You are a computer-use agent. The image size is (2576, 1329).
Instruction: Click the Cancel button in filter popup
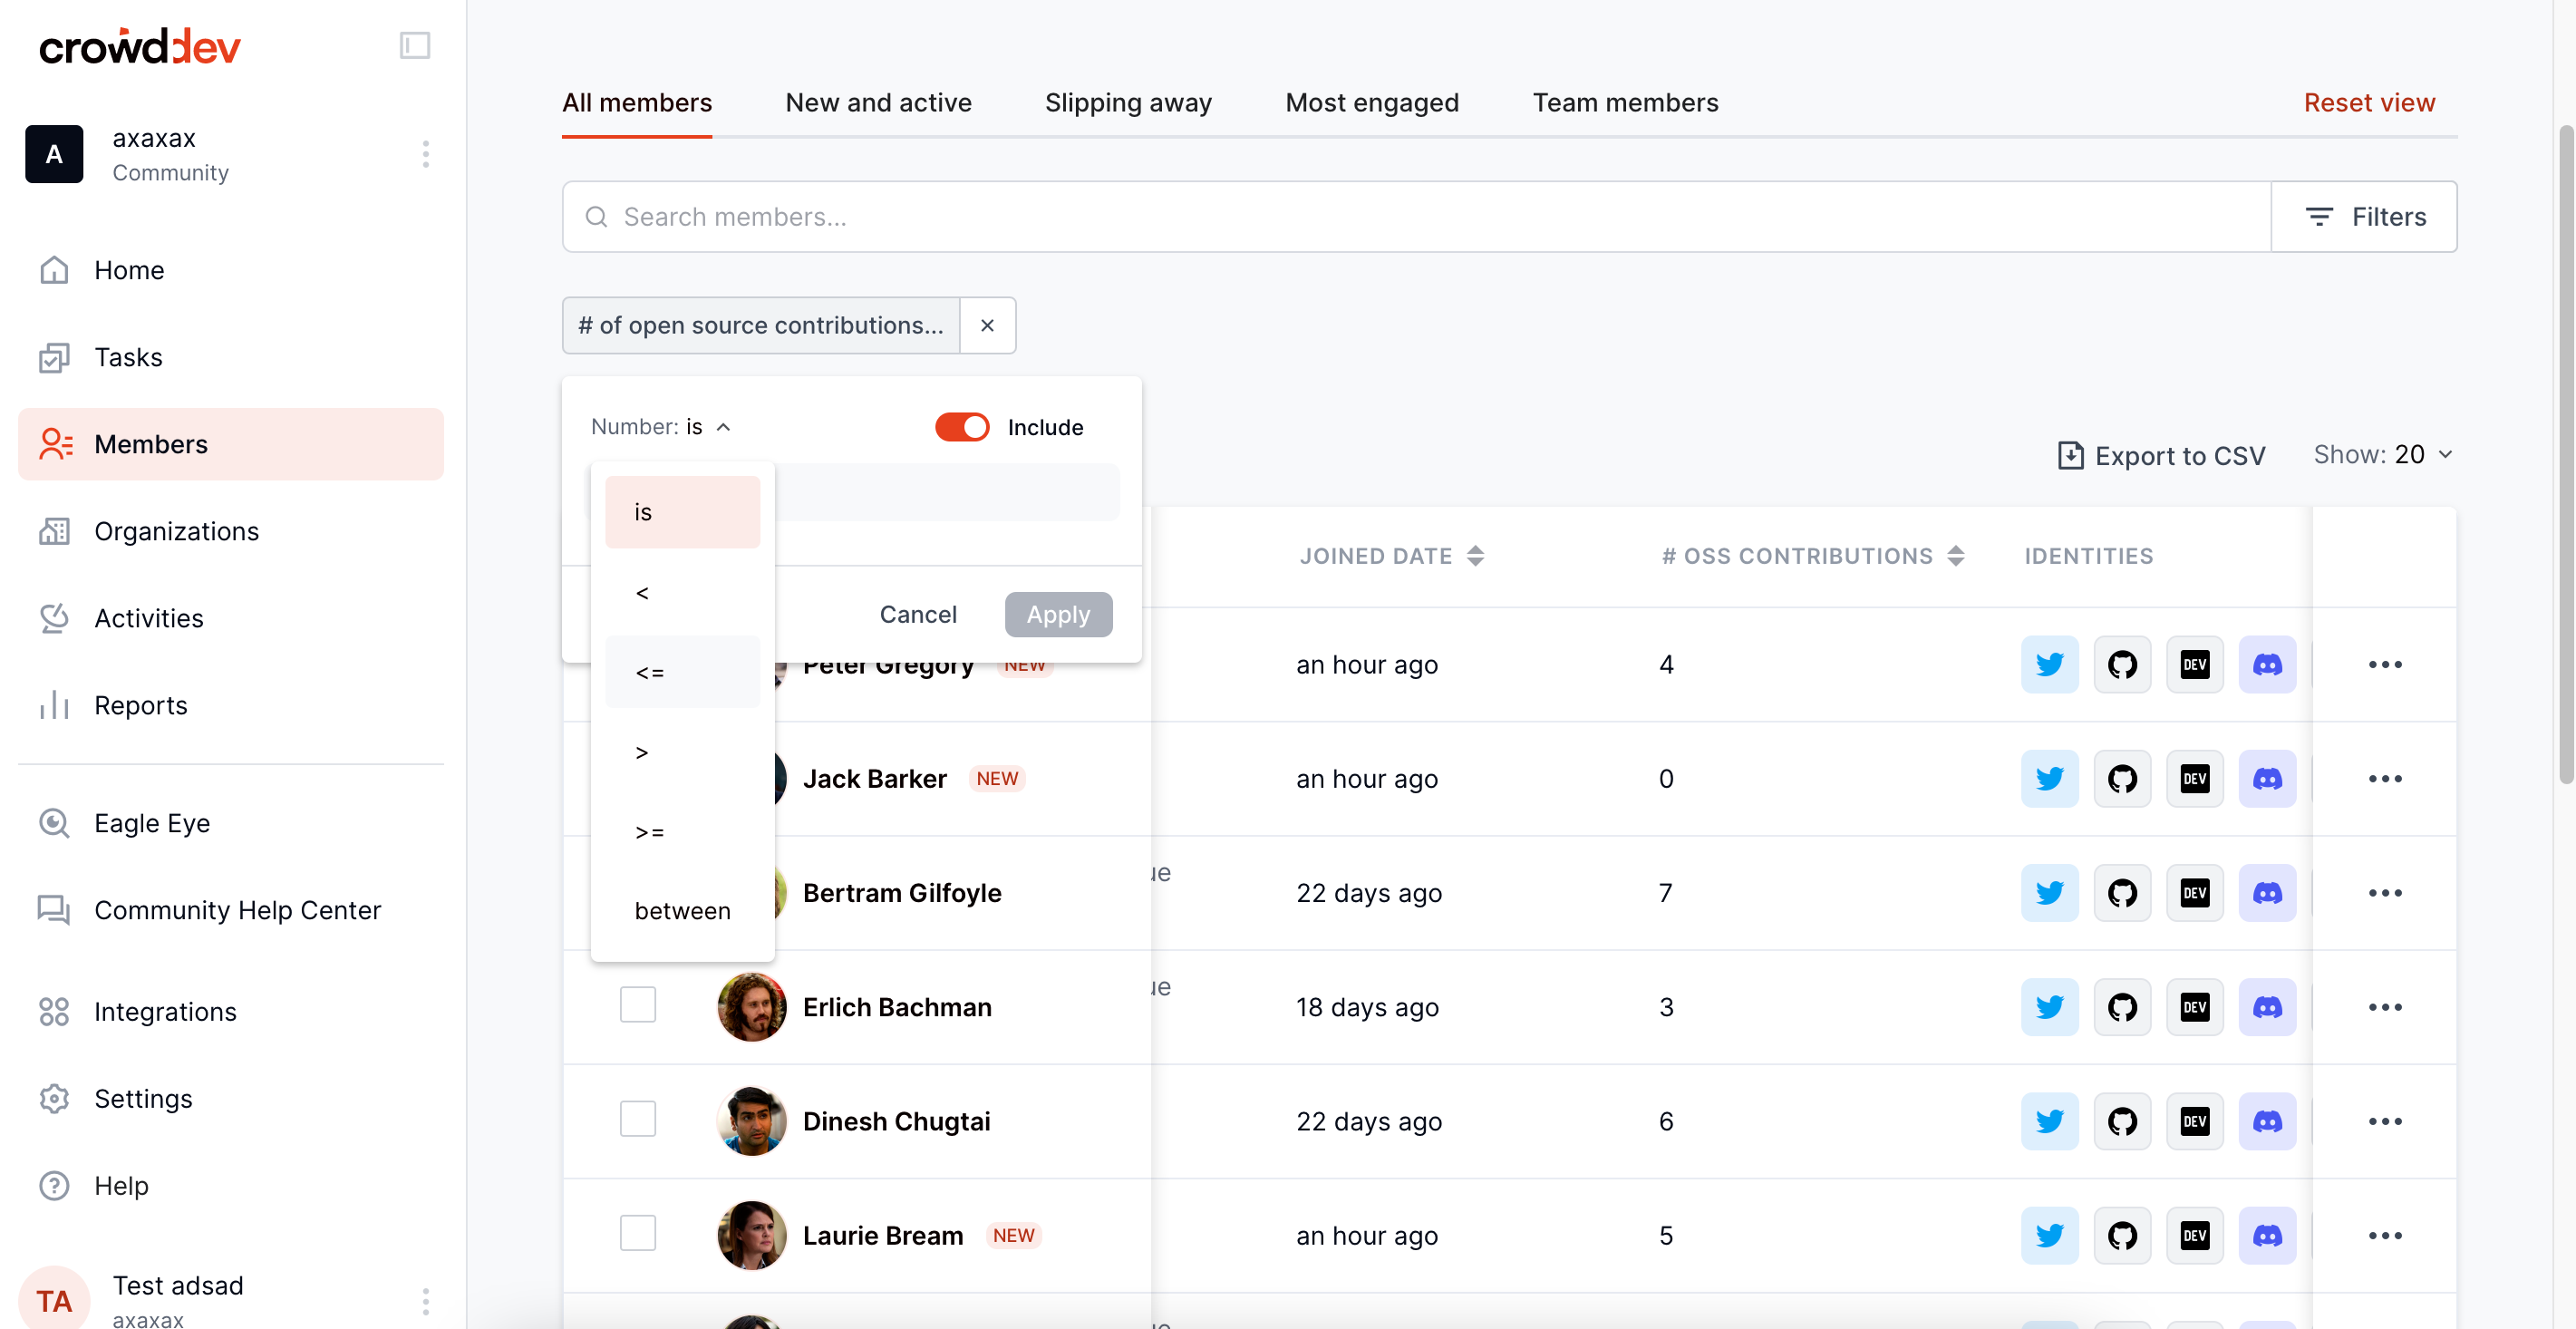917,614
